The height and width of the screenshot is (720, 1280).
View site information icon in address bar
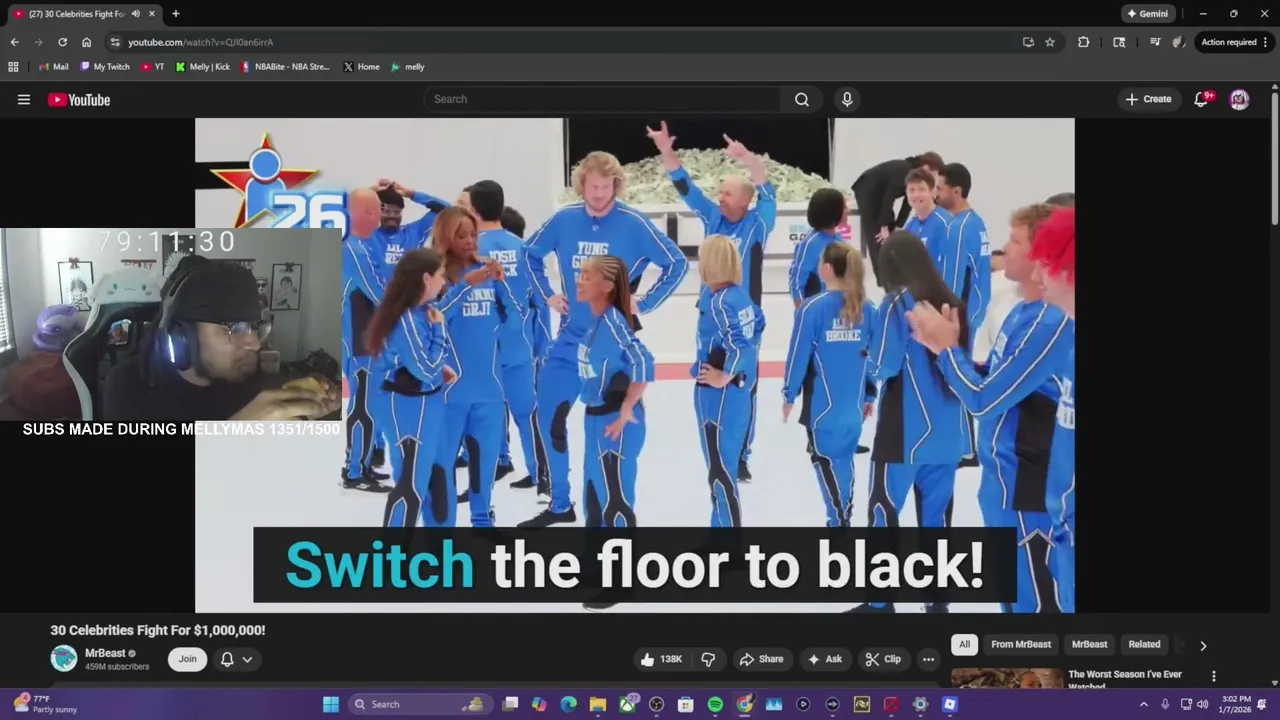(x=115, y=42)
